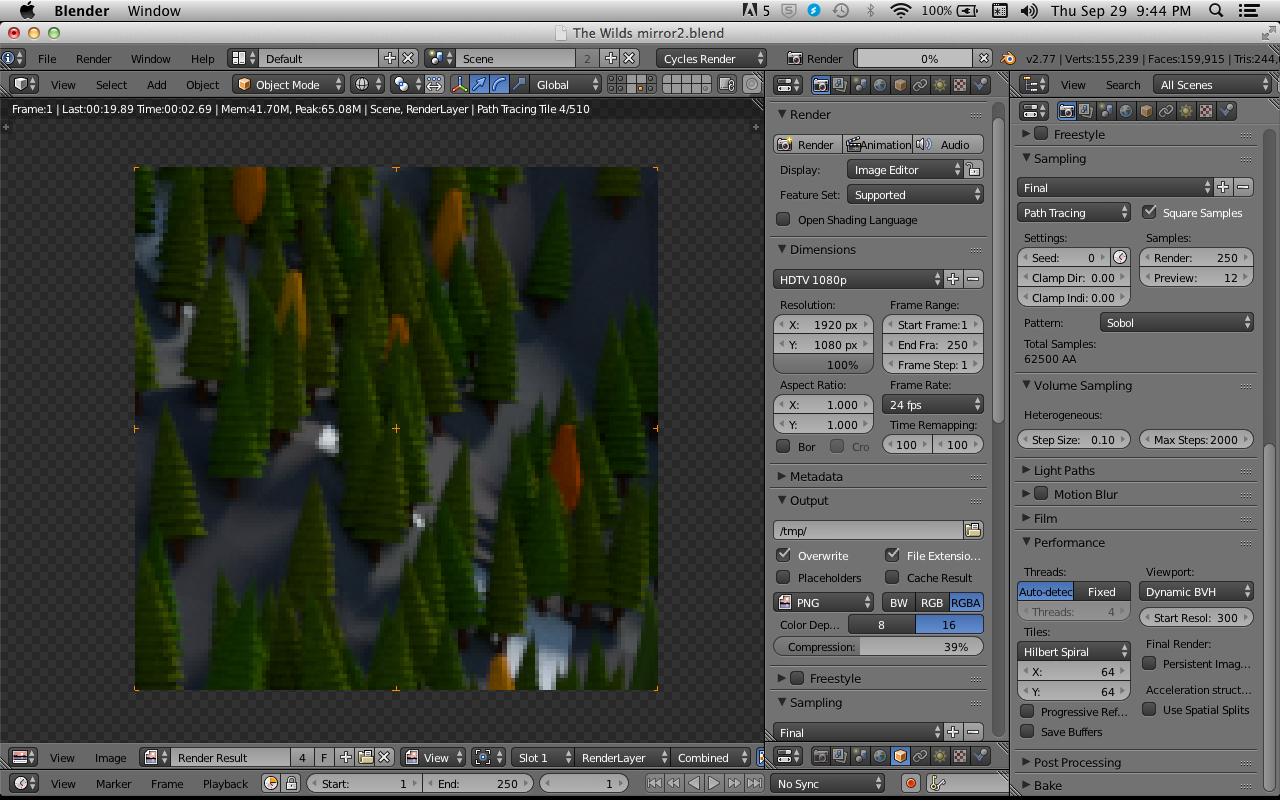Click the Audio render button
Viewport: 1280px width, 800px height.
coord(948,144)
